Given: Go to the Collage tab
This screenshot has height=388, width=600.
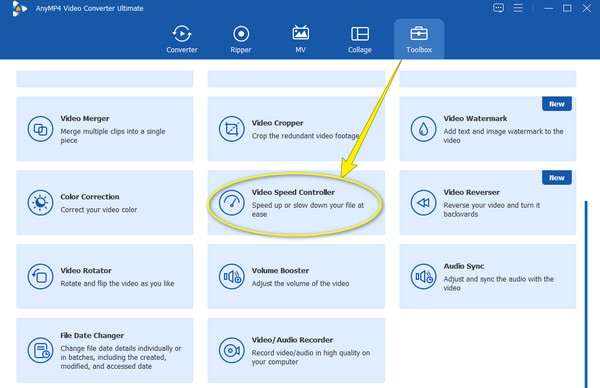Looking at the screenshot, I should tap(360, 39).
